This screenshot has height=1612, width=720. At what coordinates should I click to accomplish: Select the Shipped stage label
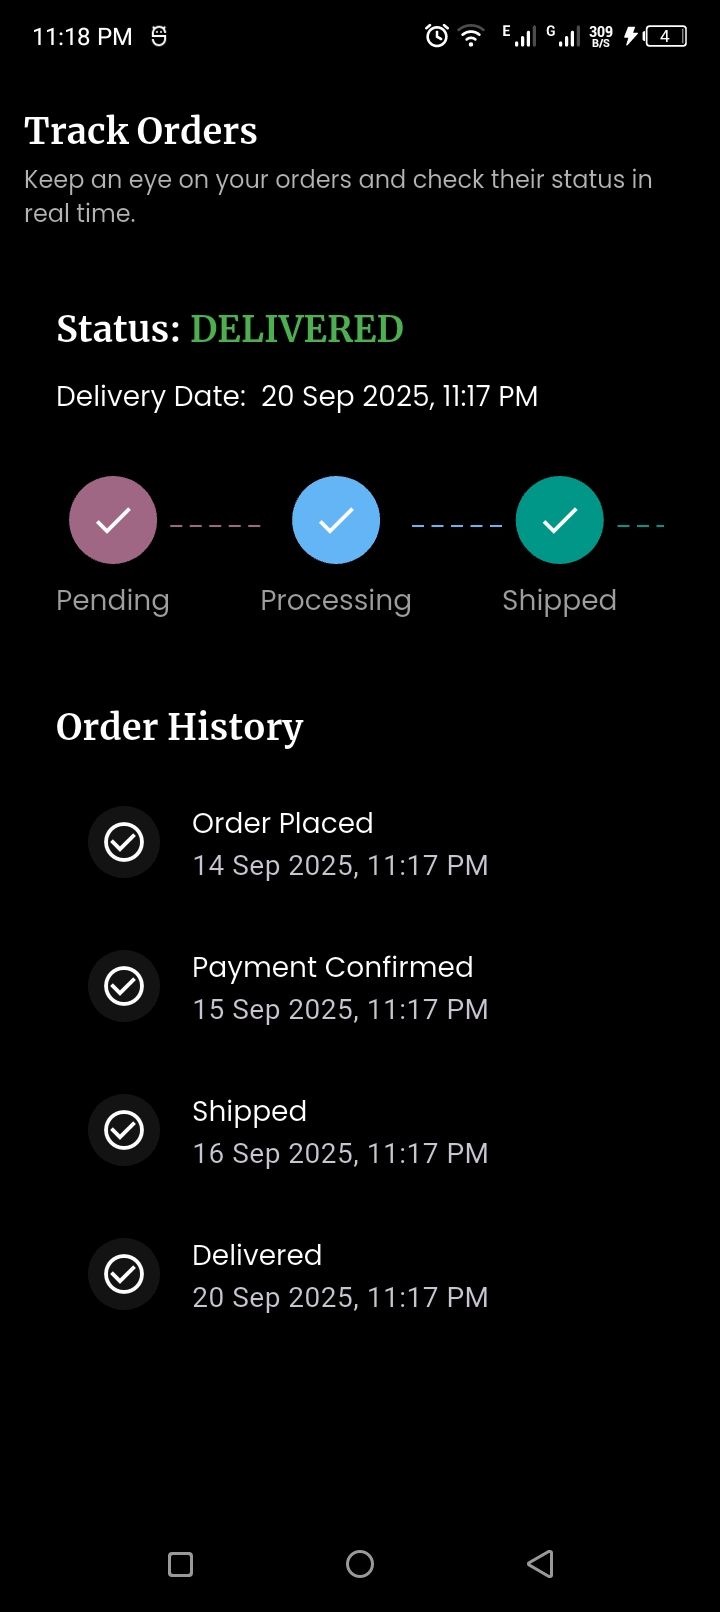[559, 600]
